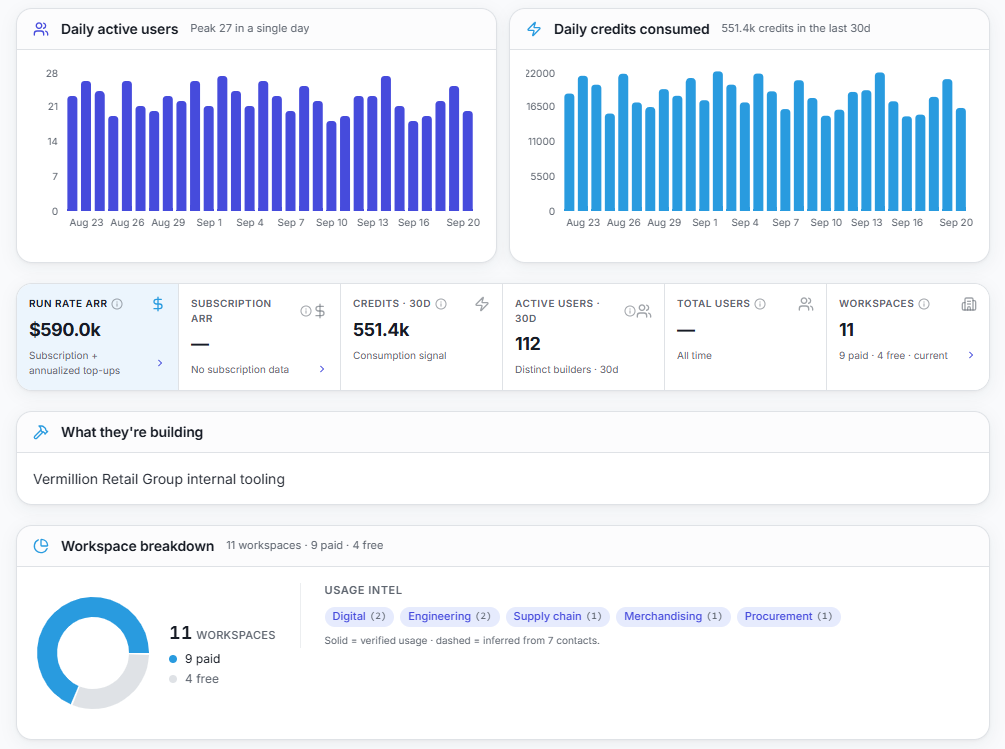Click the $590.0k run rate value
Screen dimensions: 1005x749
coord(65,330)
